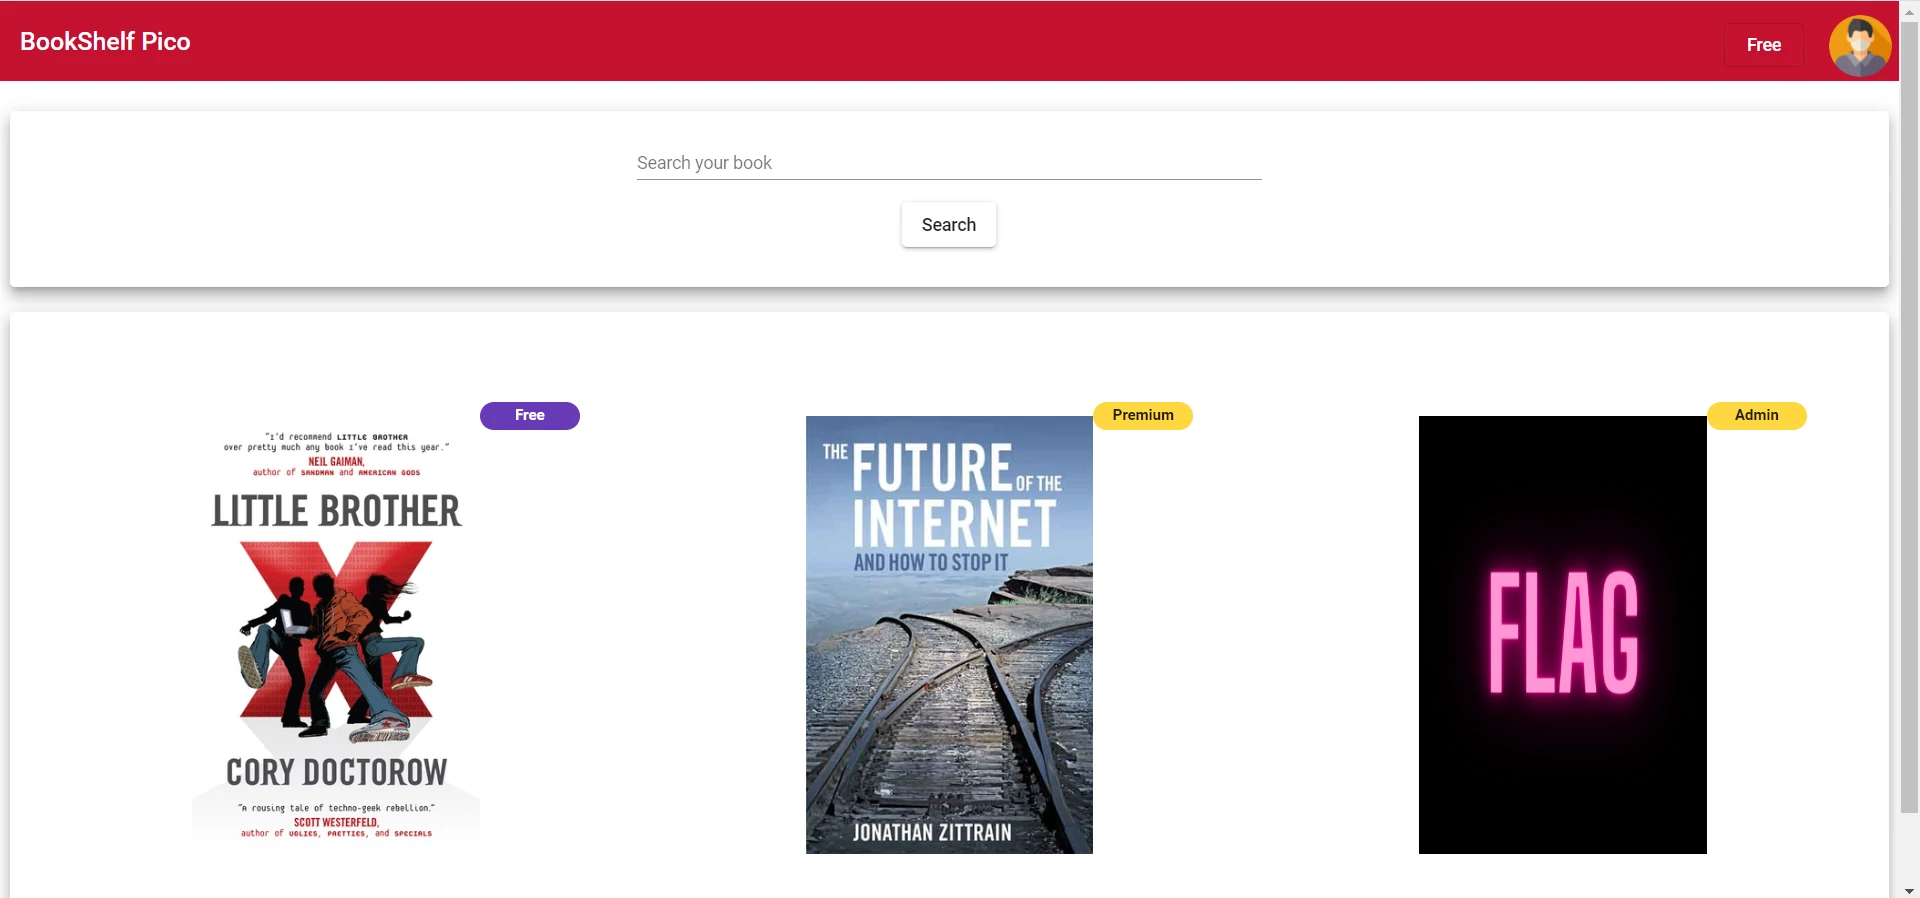Screen dimensions: 1920x898
Task: Click the 'And How to Stop It' subtitle
Action: (x=930, y=563)
